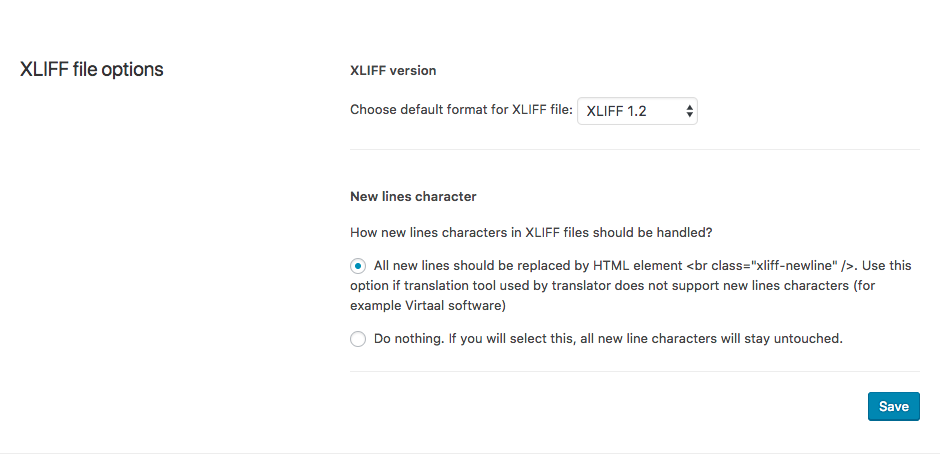Select the "Do nothing" radio button
Screen dimensions: 950x457
(x=358, y=339)
